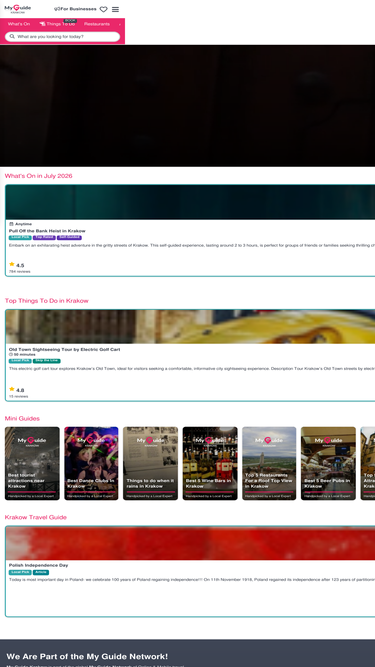375x667 pixels.
Task: Expand more nav items with the arrow
Action: [x=120, y=24]
